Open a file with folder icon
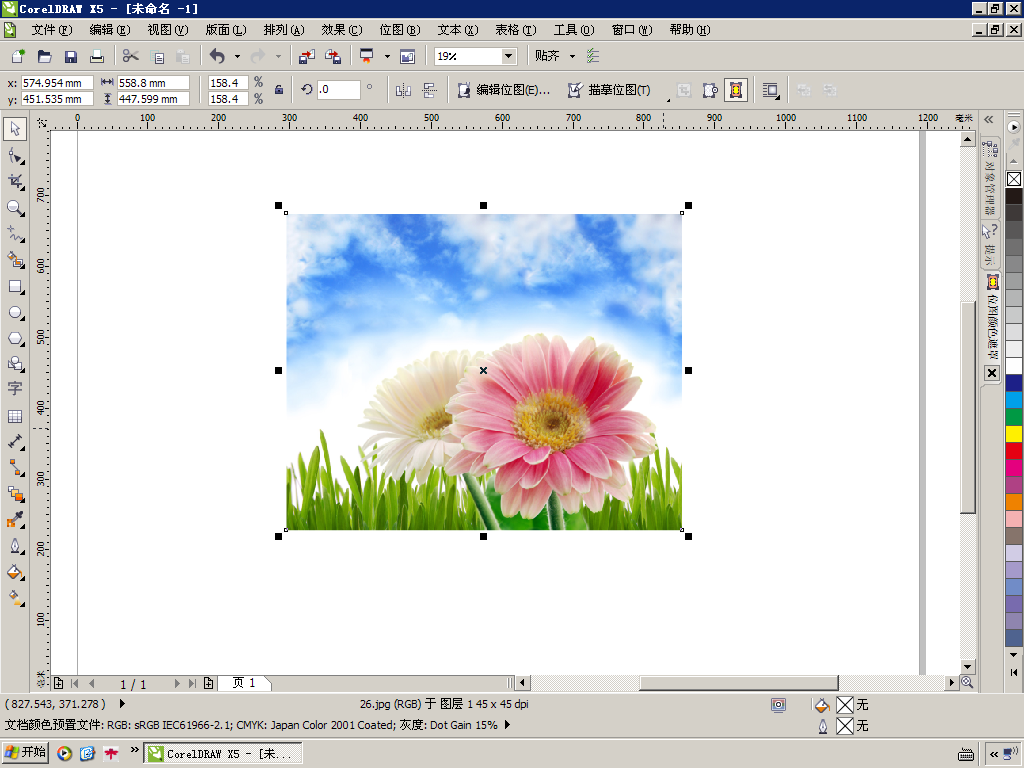The image size is (1024, 768). pyautogui.click(x=44, y=56)
